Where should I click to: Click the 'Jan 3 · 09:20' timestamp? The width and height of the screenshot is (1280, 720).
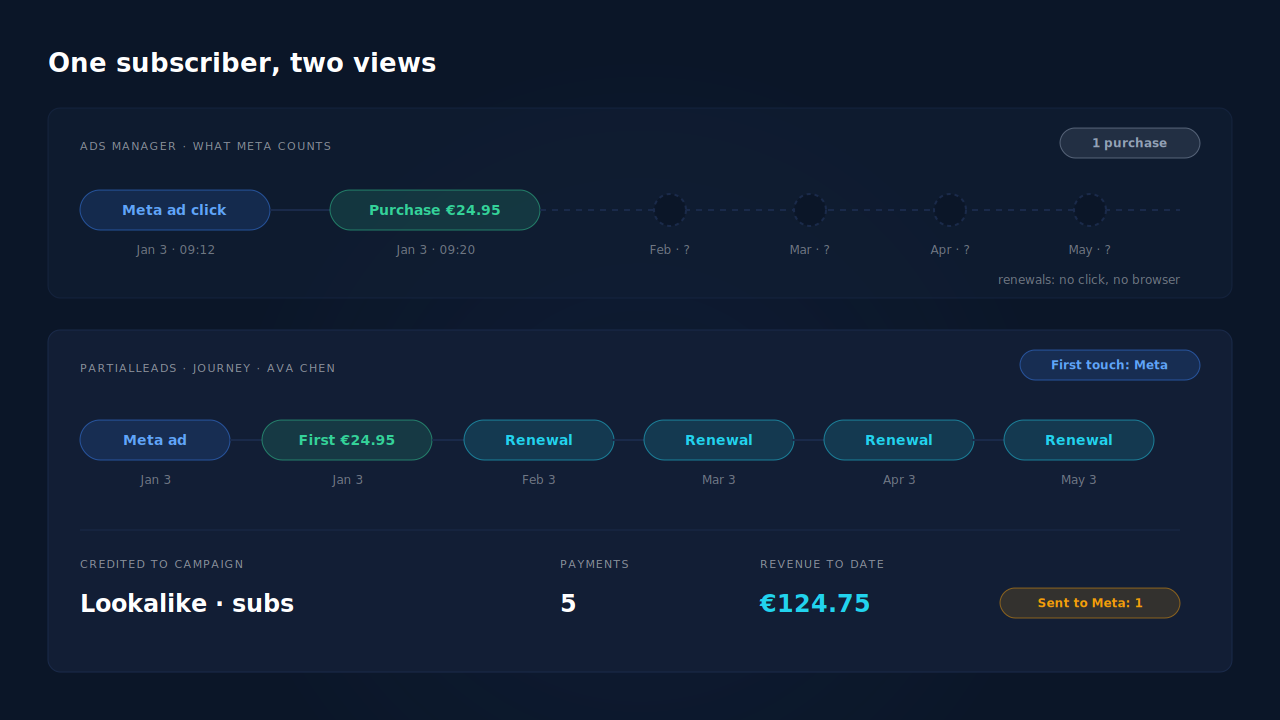(436, 250)
